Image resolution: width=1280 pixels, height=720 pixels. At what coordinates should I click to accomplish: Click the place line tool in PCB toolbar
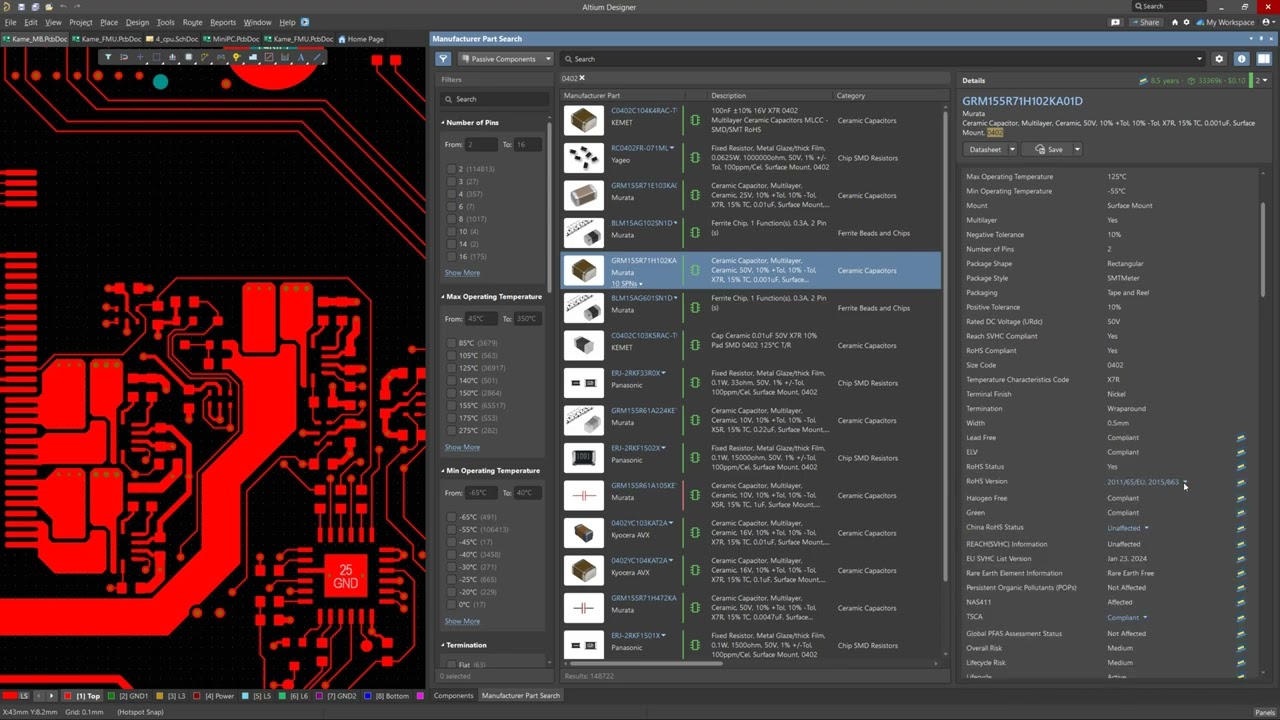[x=317, y=58]
